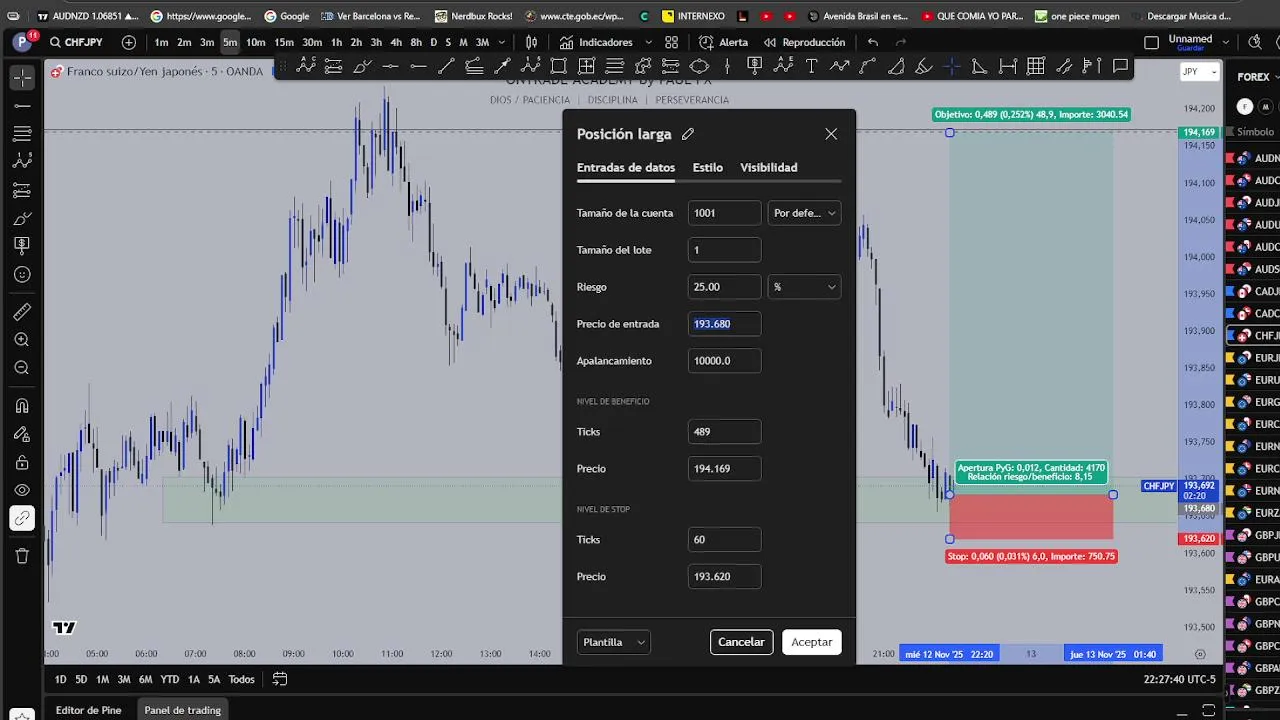This screenshot has height=720, width=1280.
Task: Open the Panel de trading tab
Action: [x=182, y=710]
